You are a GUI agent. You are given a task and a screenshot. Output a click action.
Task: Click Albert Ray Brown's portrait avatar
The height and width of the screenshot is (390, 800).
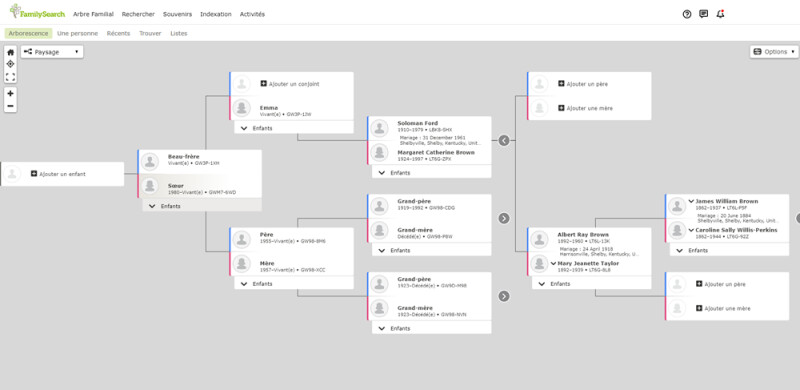[x=539, y=239]
